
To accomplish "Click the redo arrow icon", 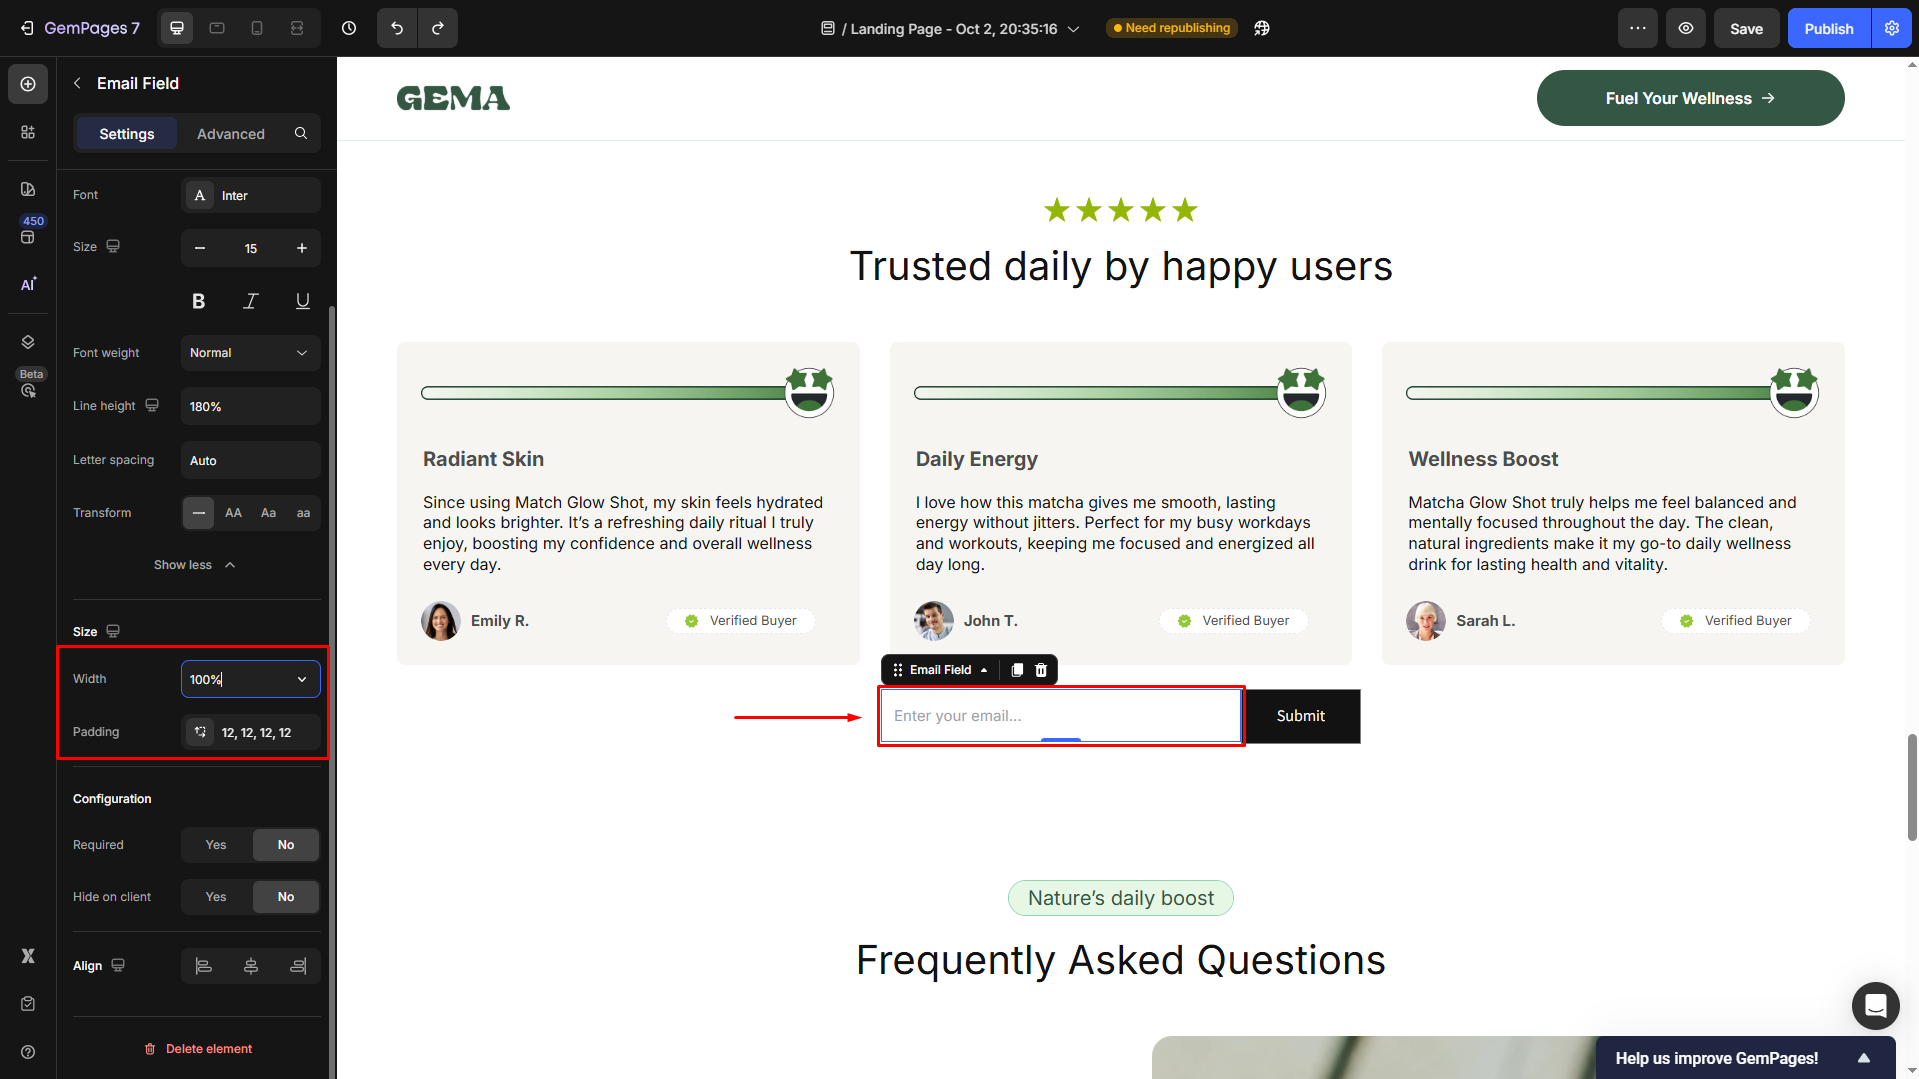I will (x=438, y=28).
